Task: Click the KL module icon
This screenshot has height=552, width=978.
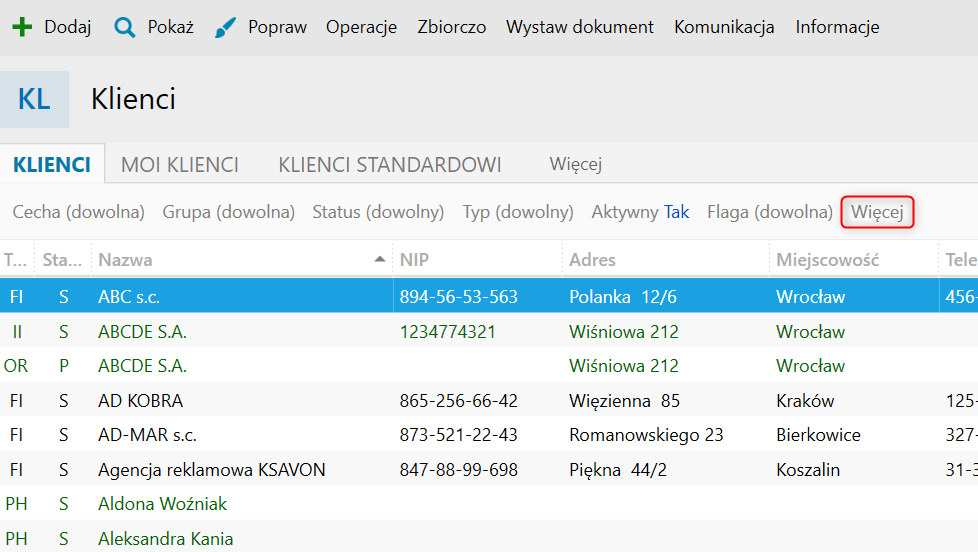Action: click(x=34, y=99)
